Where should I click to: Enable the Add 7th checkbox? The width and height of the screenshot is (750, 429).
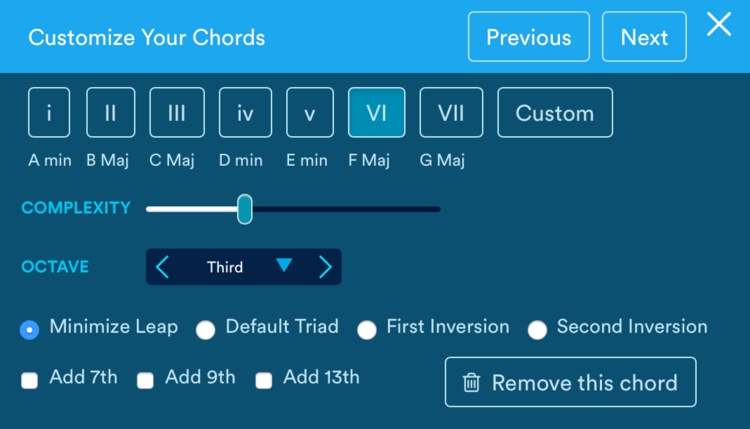point(30,380)
